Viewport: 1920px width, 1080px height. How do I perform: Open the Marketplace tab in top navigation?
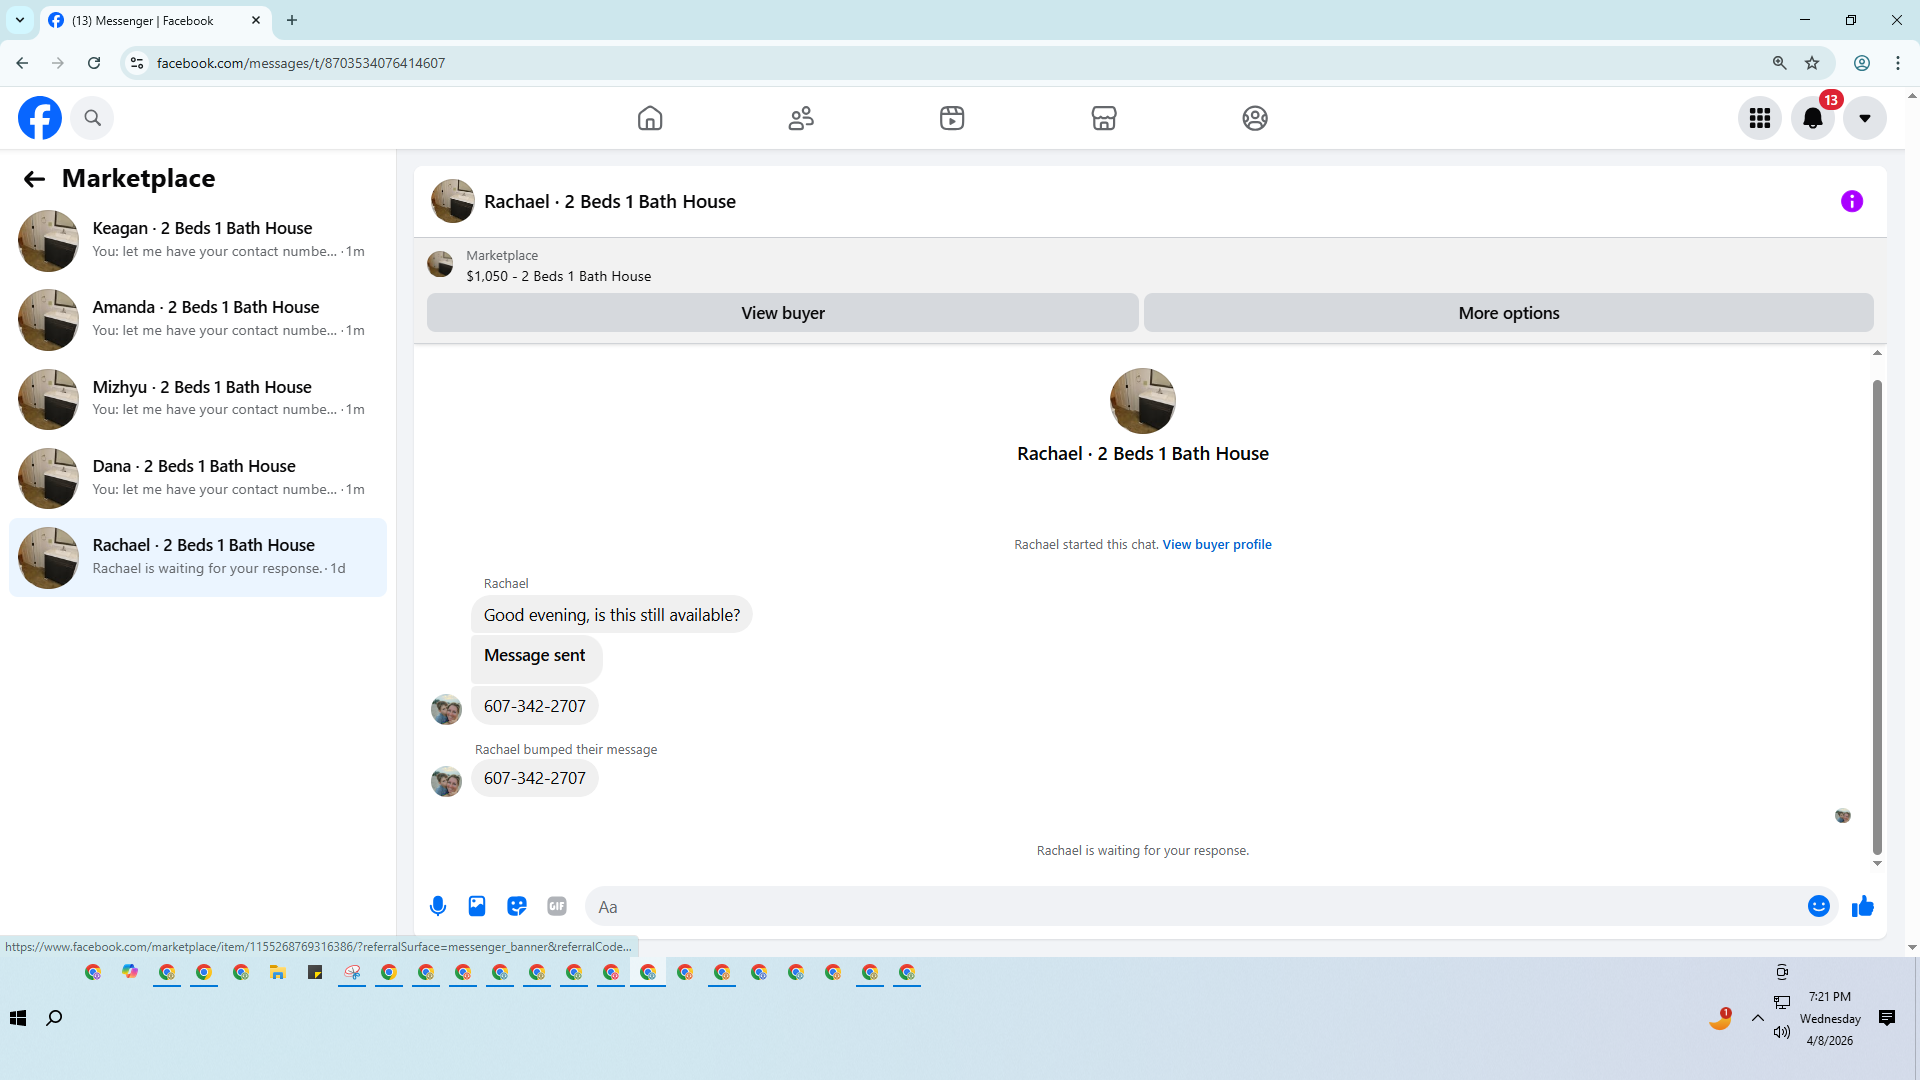pos(1103,118)
